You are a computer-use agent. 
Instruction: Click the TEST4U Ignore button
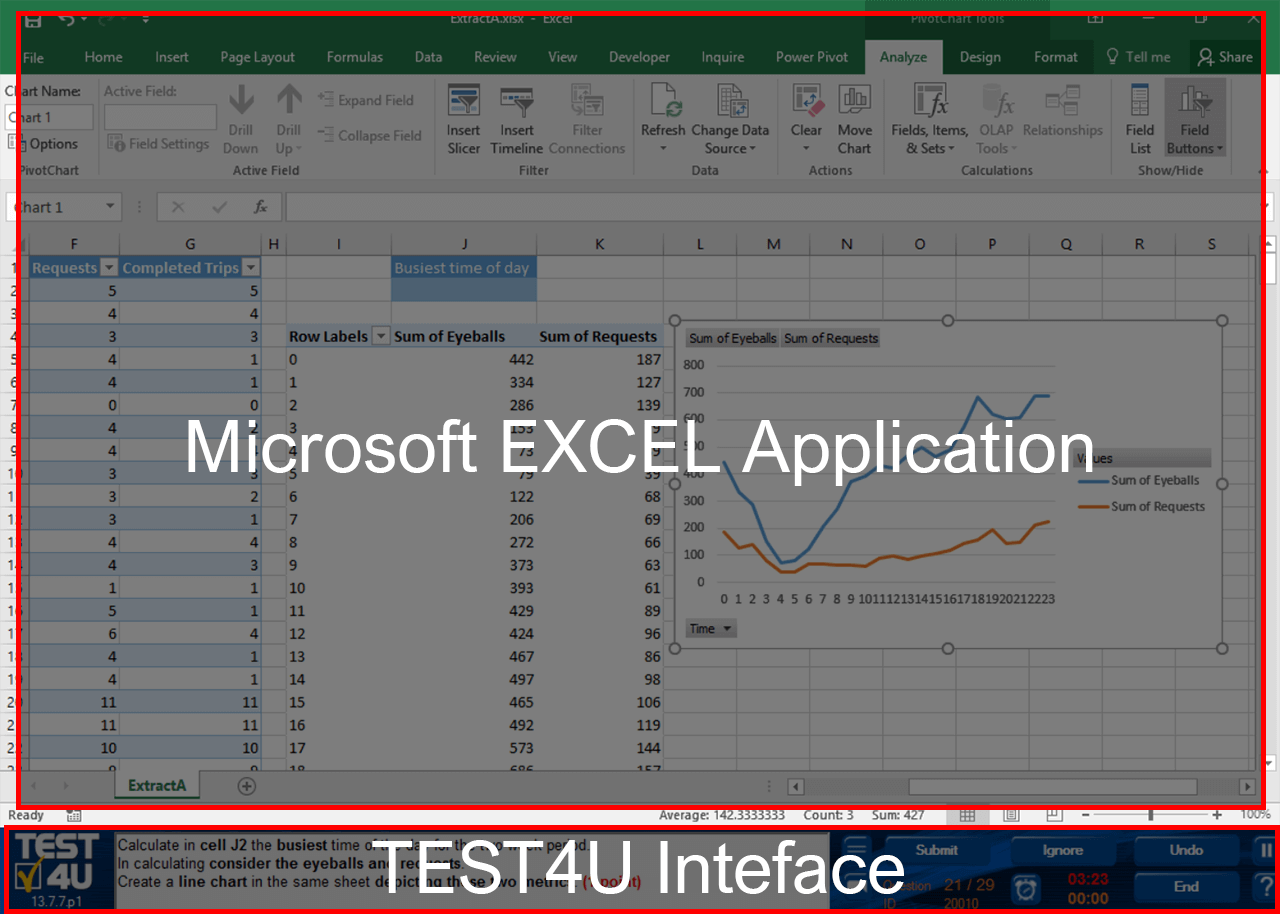(x=1062, y=850)
